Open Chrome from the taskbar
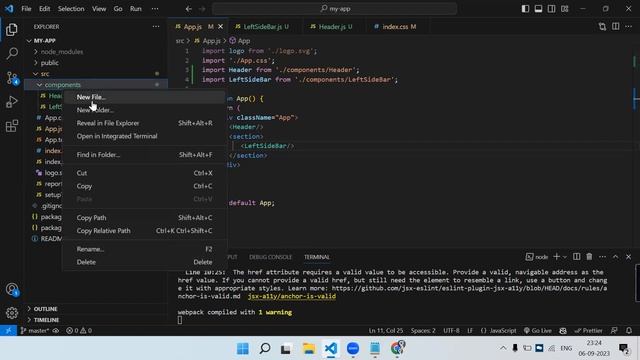The width and height of the screenshot is (640, 360). click(397, 348)
